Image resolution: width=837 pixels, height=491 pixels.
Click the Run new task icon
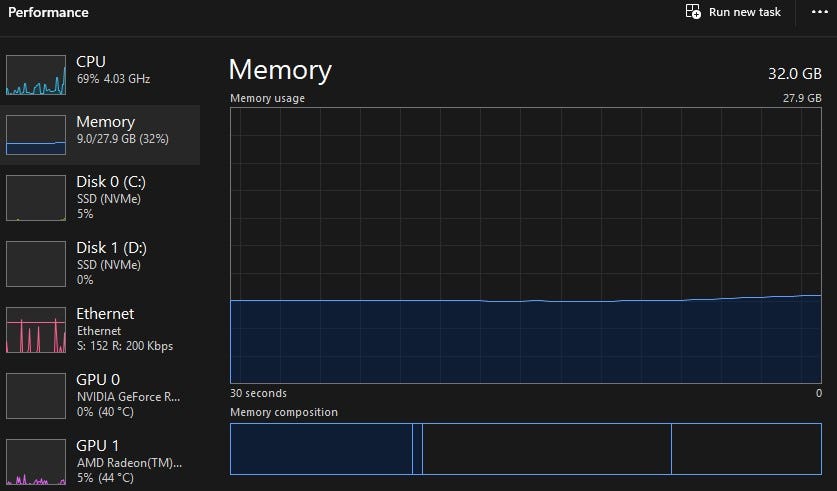click(x=693, y=12)
